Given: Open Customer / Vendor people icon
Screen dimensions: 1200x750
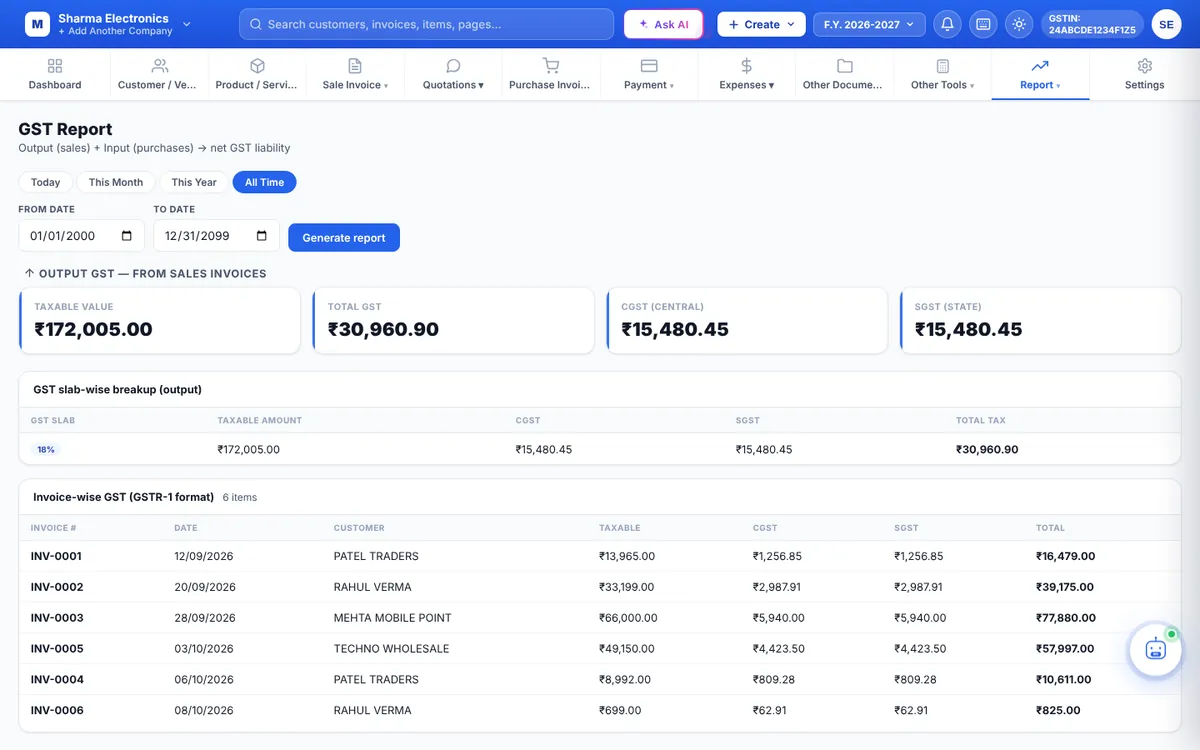Looking at the screenshot, I should coord(160,66).
